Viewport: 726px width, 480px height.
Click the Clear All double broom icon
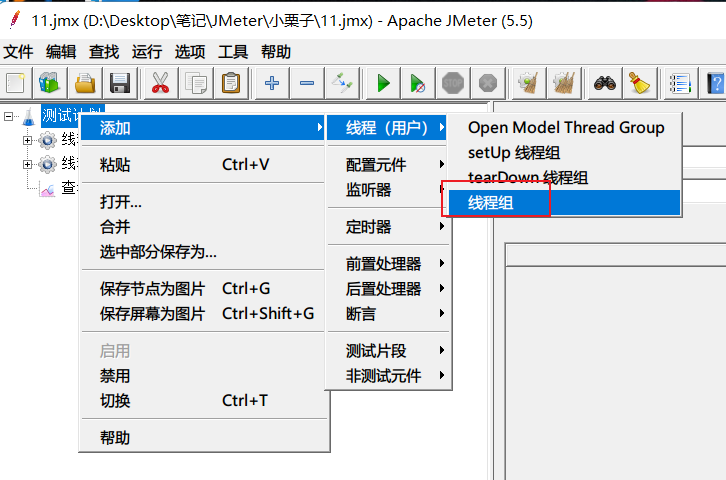[x=564, y=83]
